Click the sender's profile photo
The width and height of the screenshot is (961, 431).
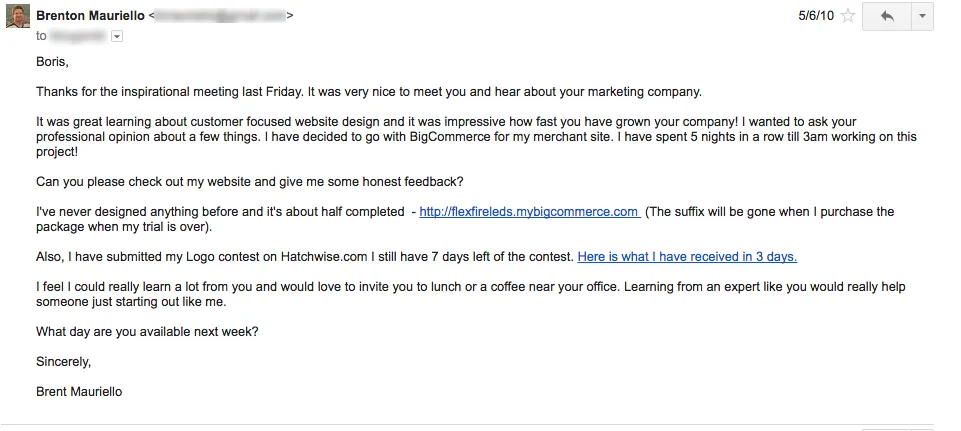[18, 16]
